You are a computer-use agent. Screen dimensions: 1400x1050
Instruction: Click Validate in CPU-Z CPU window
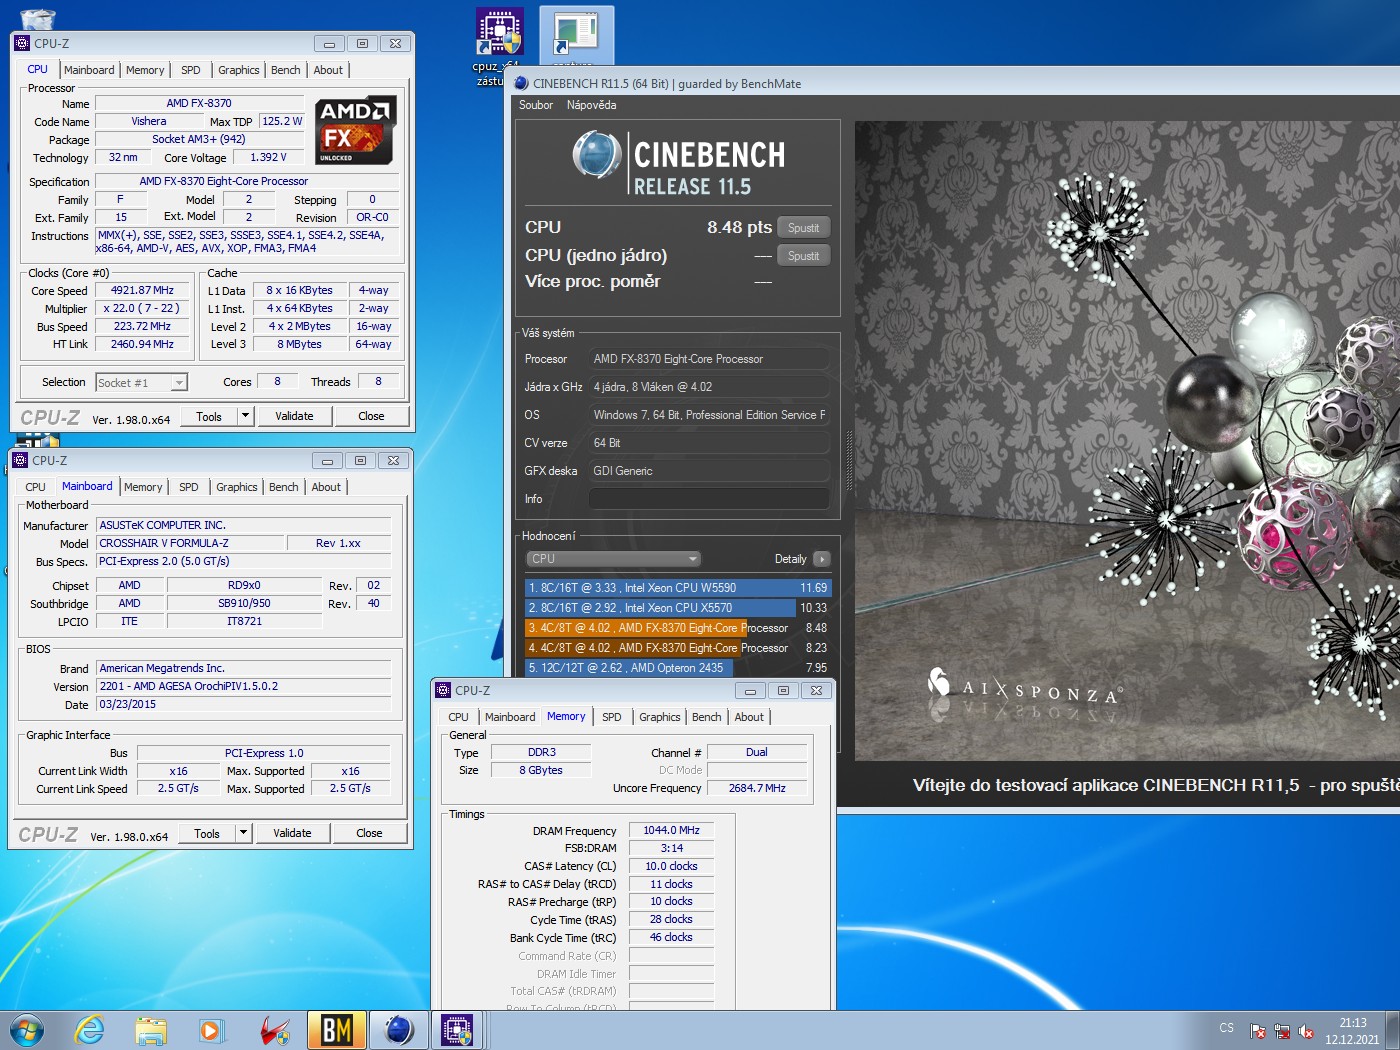[x=294, y=416]
